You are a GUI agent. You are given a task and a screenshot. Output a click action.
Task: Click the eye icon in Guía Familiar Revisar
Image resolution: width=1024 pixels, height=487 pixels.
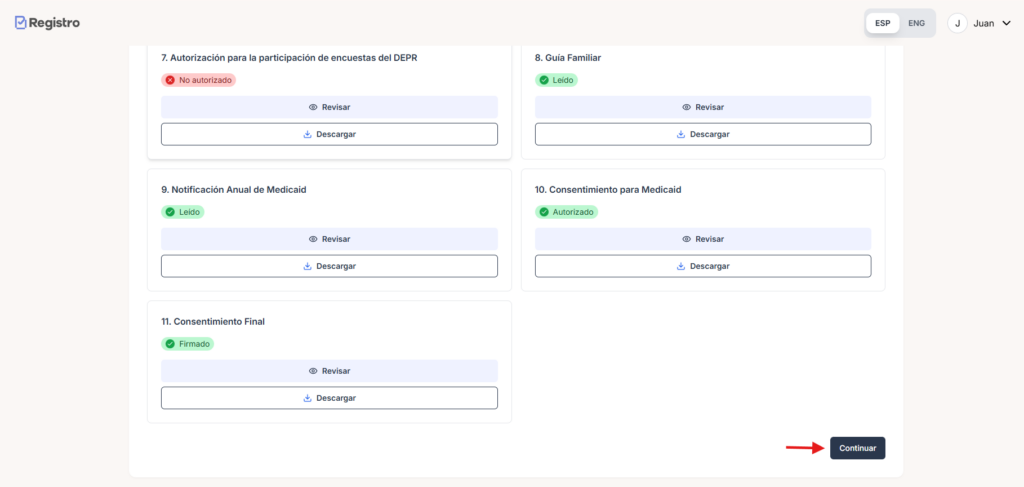point(686,107)
